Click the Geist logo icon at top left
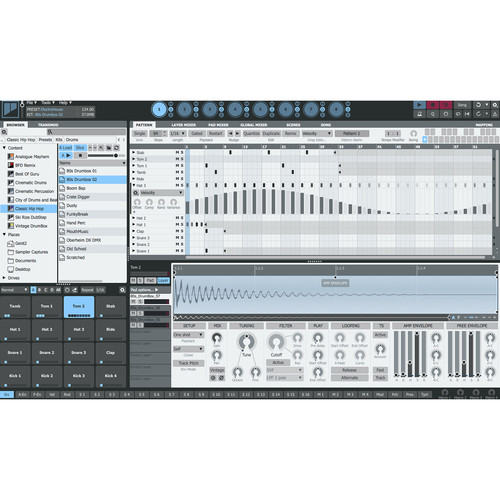 pyautogui.click(x=10, y=109)
